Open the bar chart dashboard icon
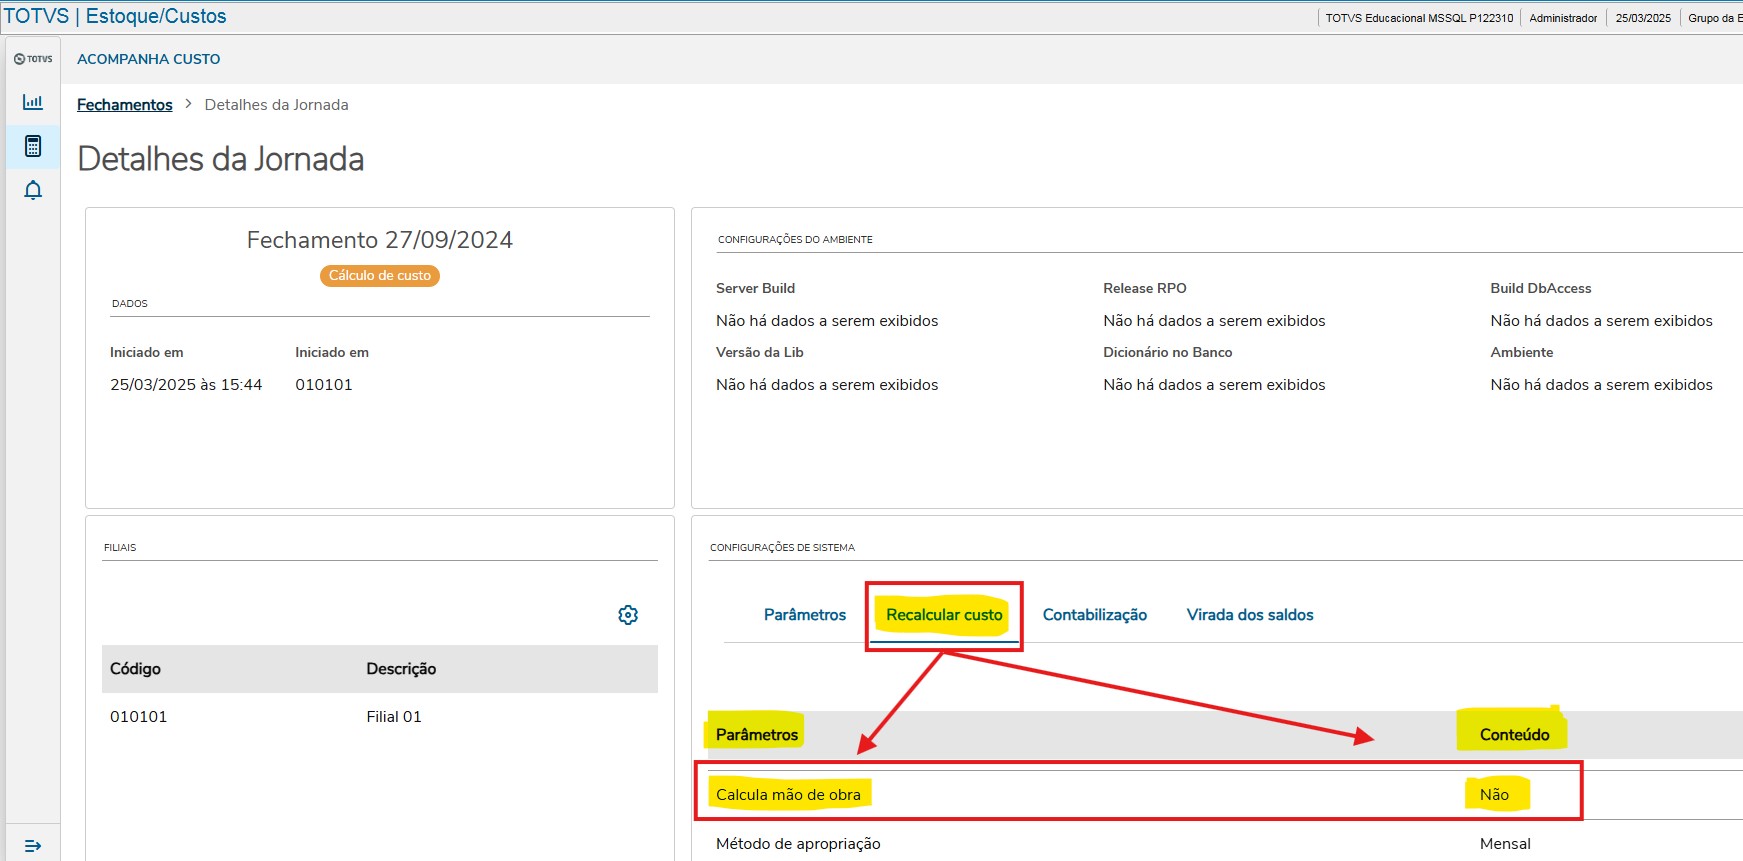The image size is (1743, 861). coord(33,102)
